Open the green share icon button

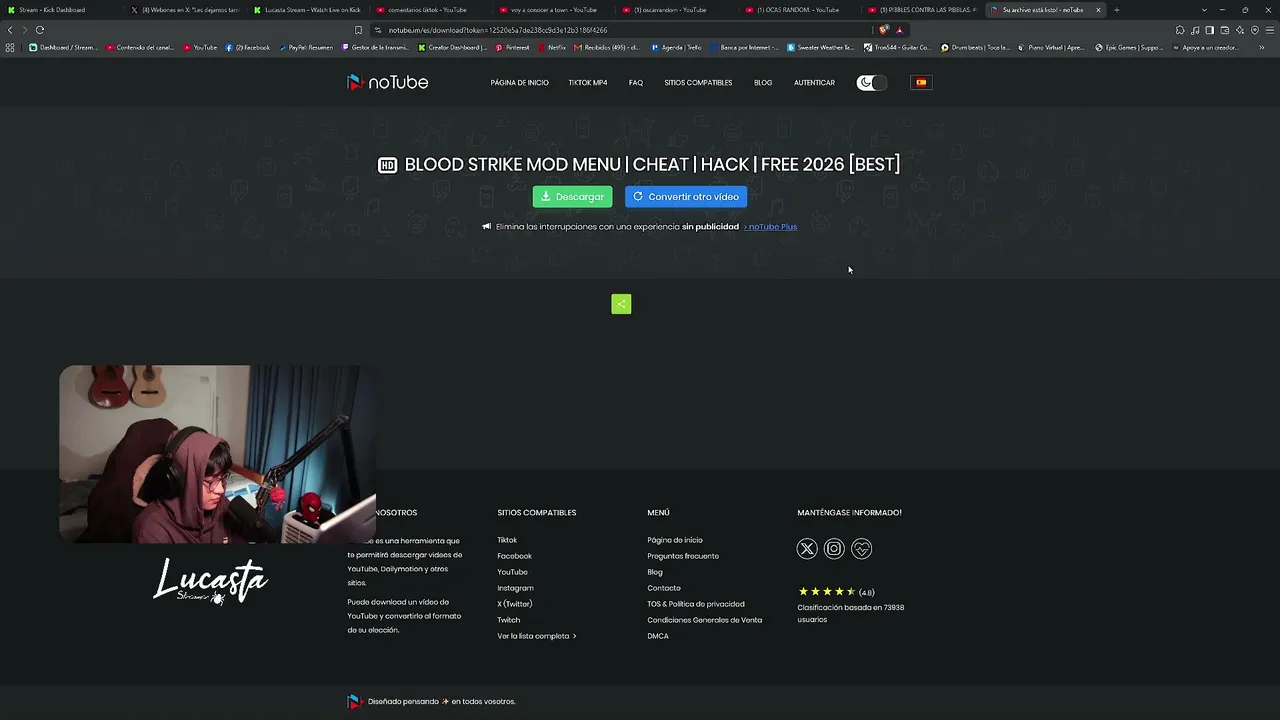tap(621, 304)
